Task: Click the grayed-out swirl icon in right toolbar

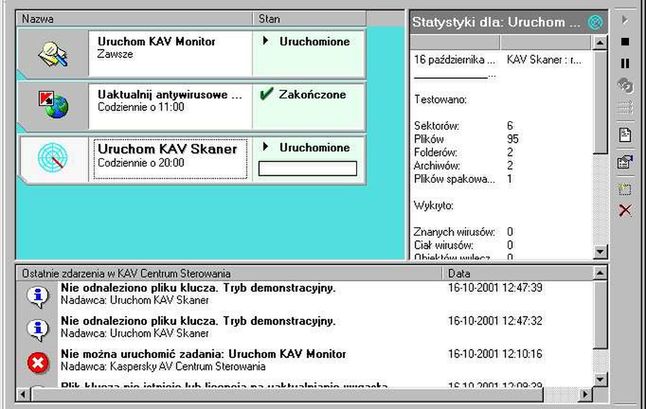Action: coord(625,86)
